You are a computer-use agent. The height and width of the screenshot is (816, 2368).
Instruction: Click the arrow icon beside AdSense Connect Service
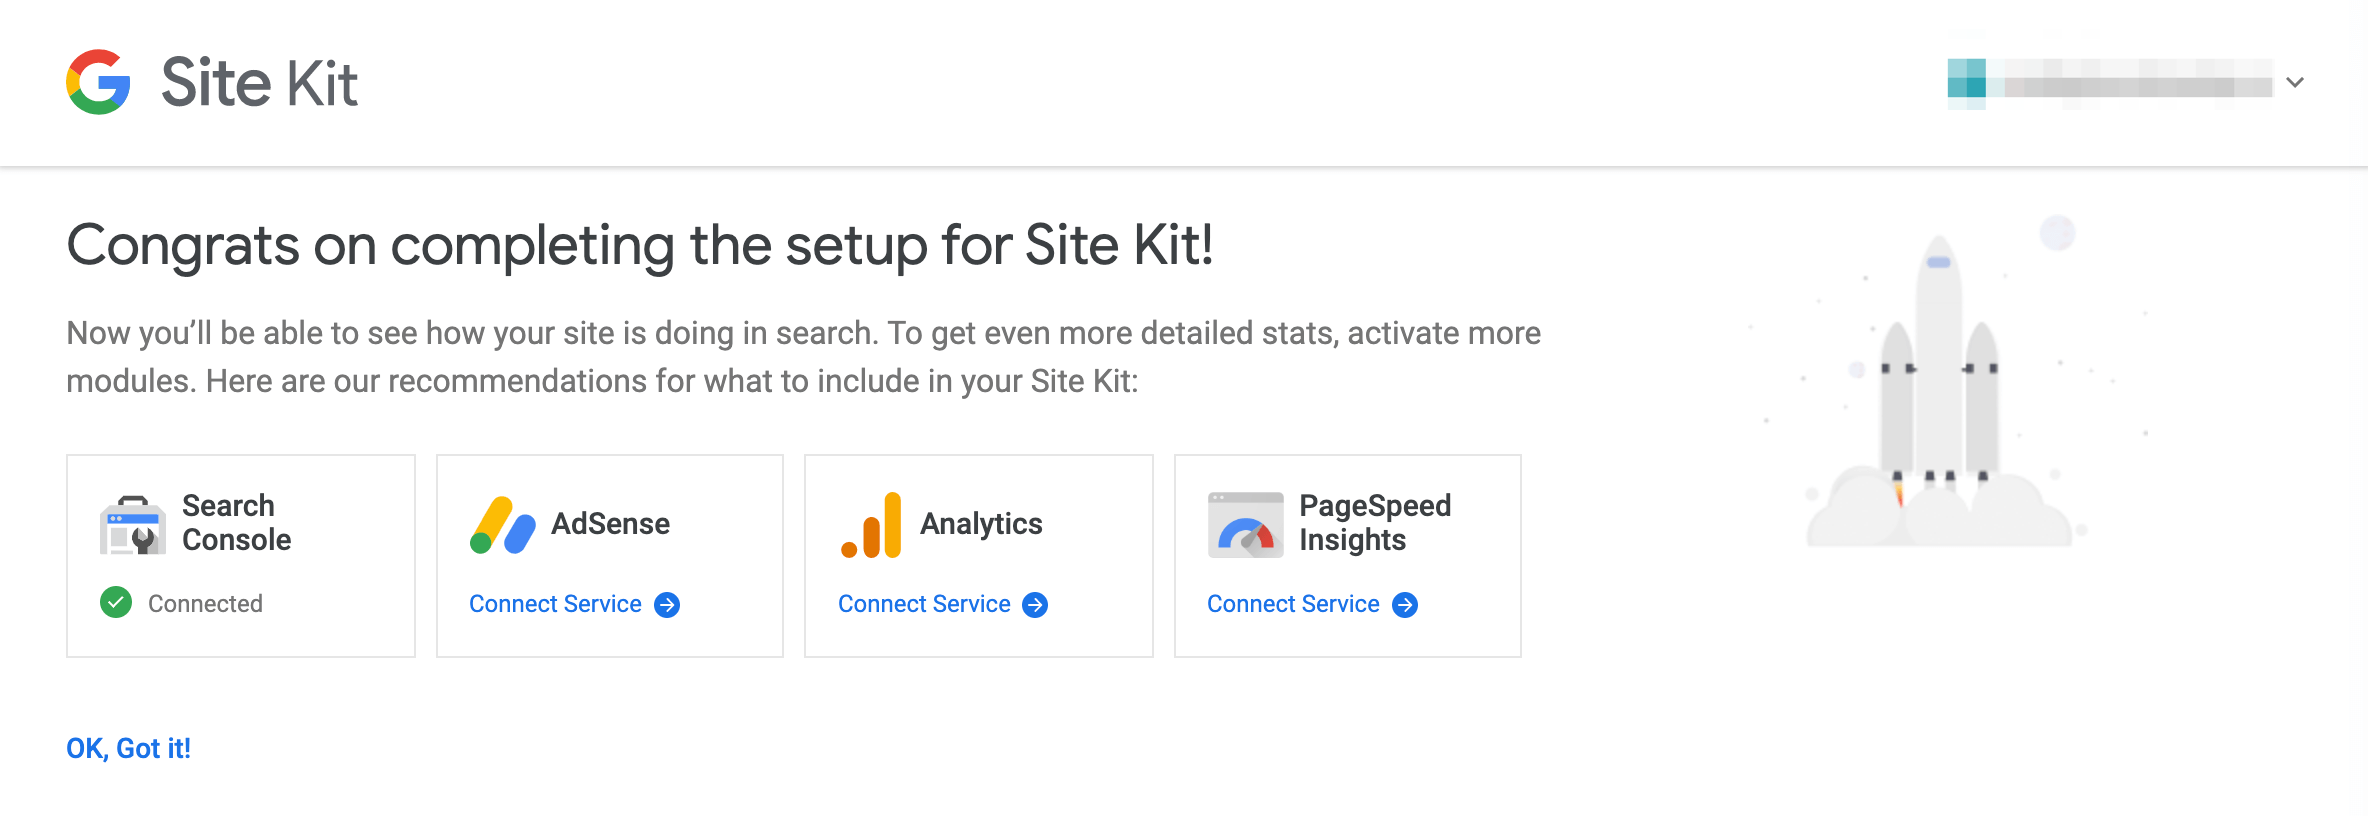point(667,605)
